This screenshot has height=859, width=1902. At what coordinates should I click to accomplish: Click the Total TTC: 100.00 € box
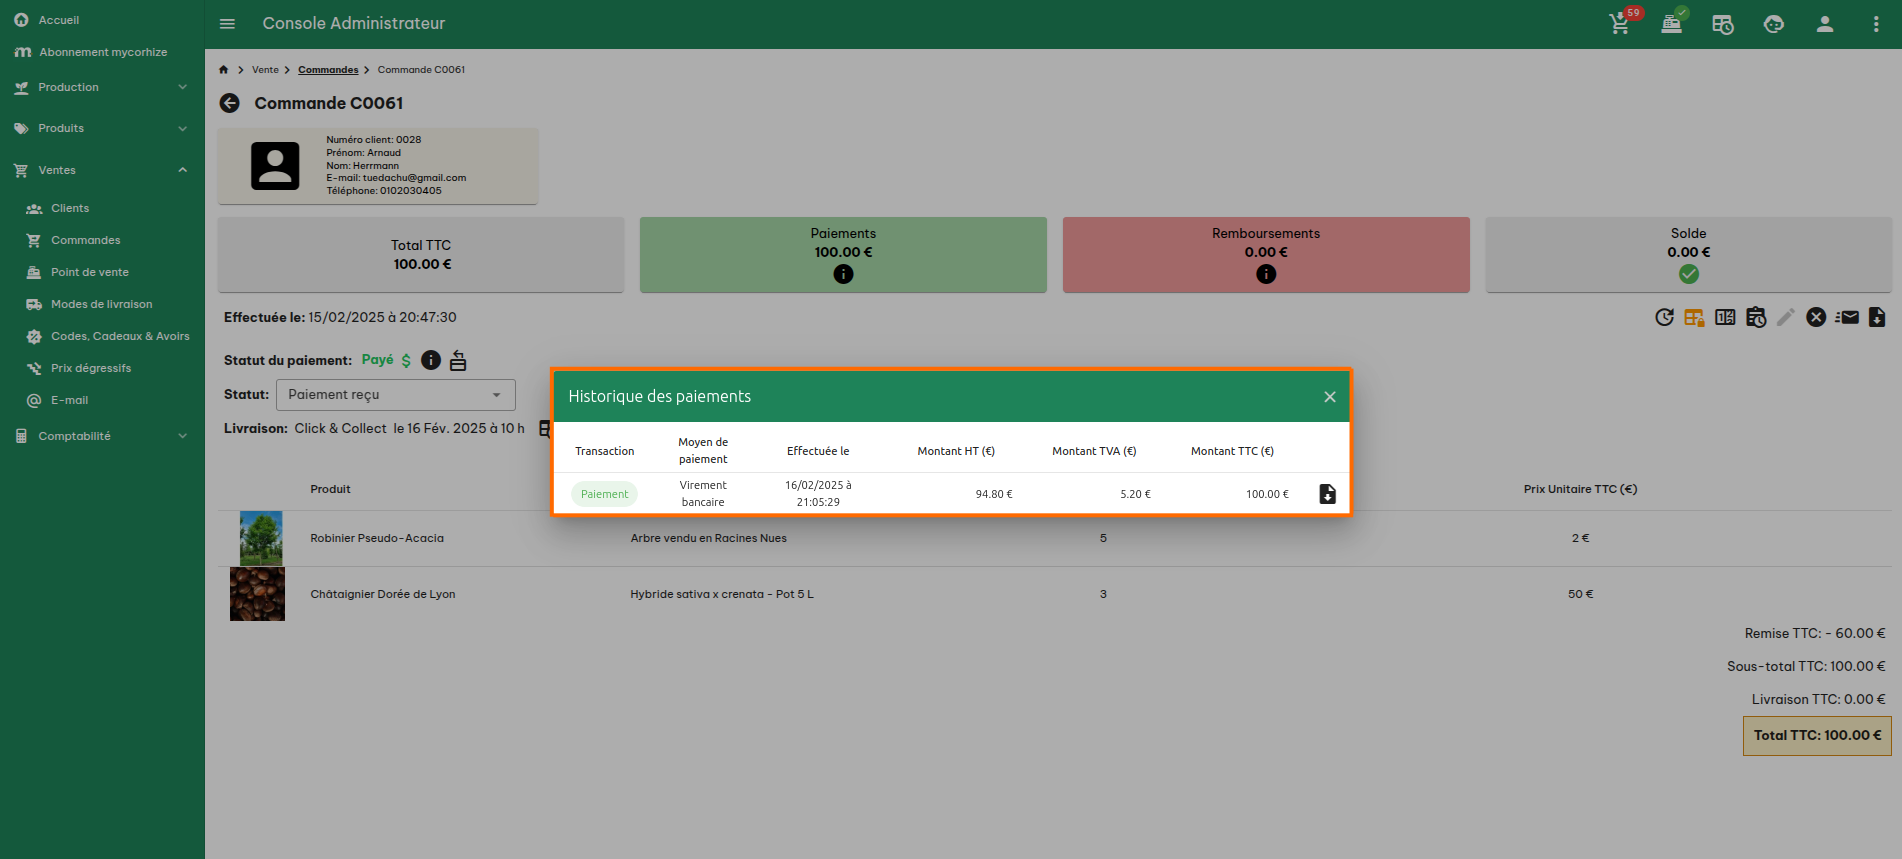1817,736
